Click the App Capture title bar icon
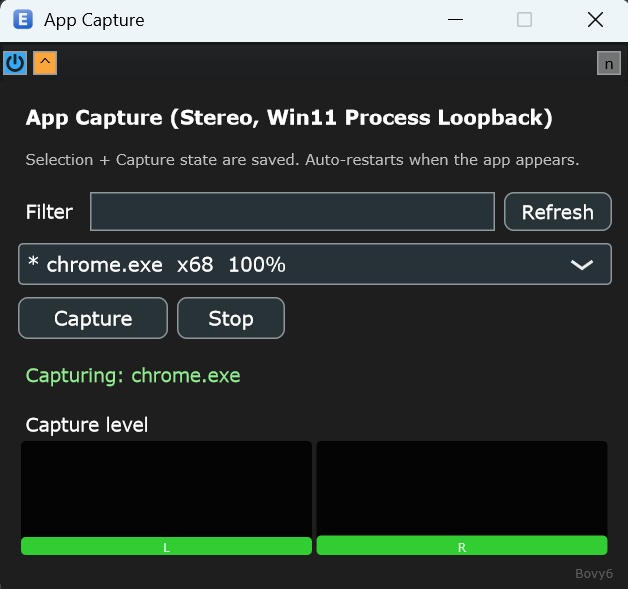Image resolution: width=628 pixels, height=589 pixels. (x=23, y=20)
